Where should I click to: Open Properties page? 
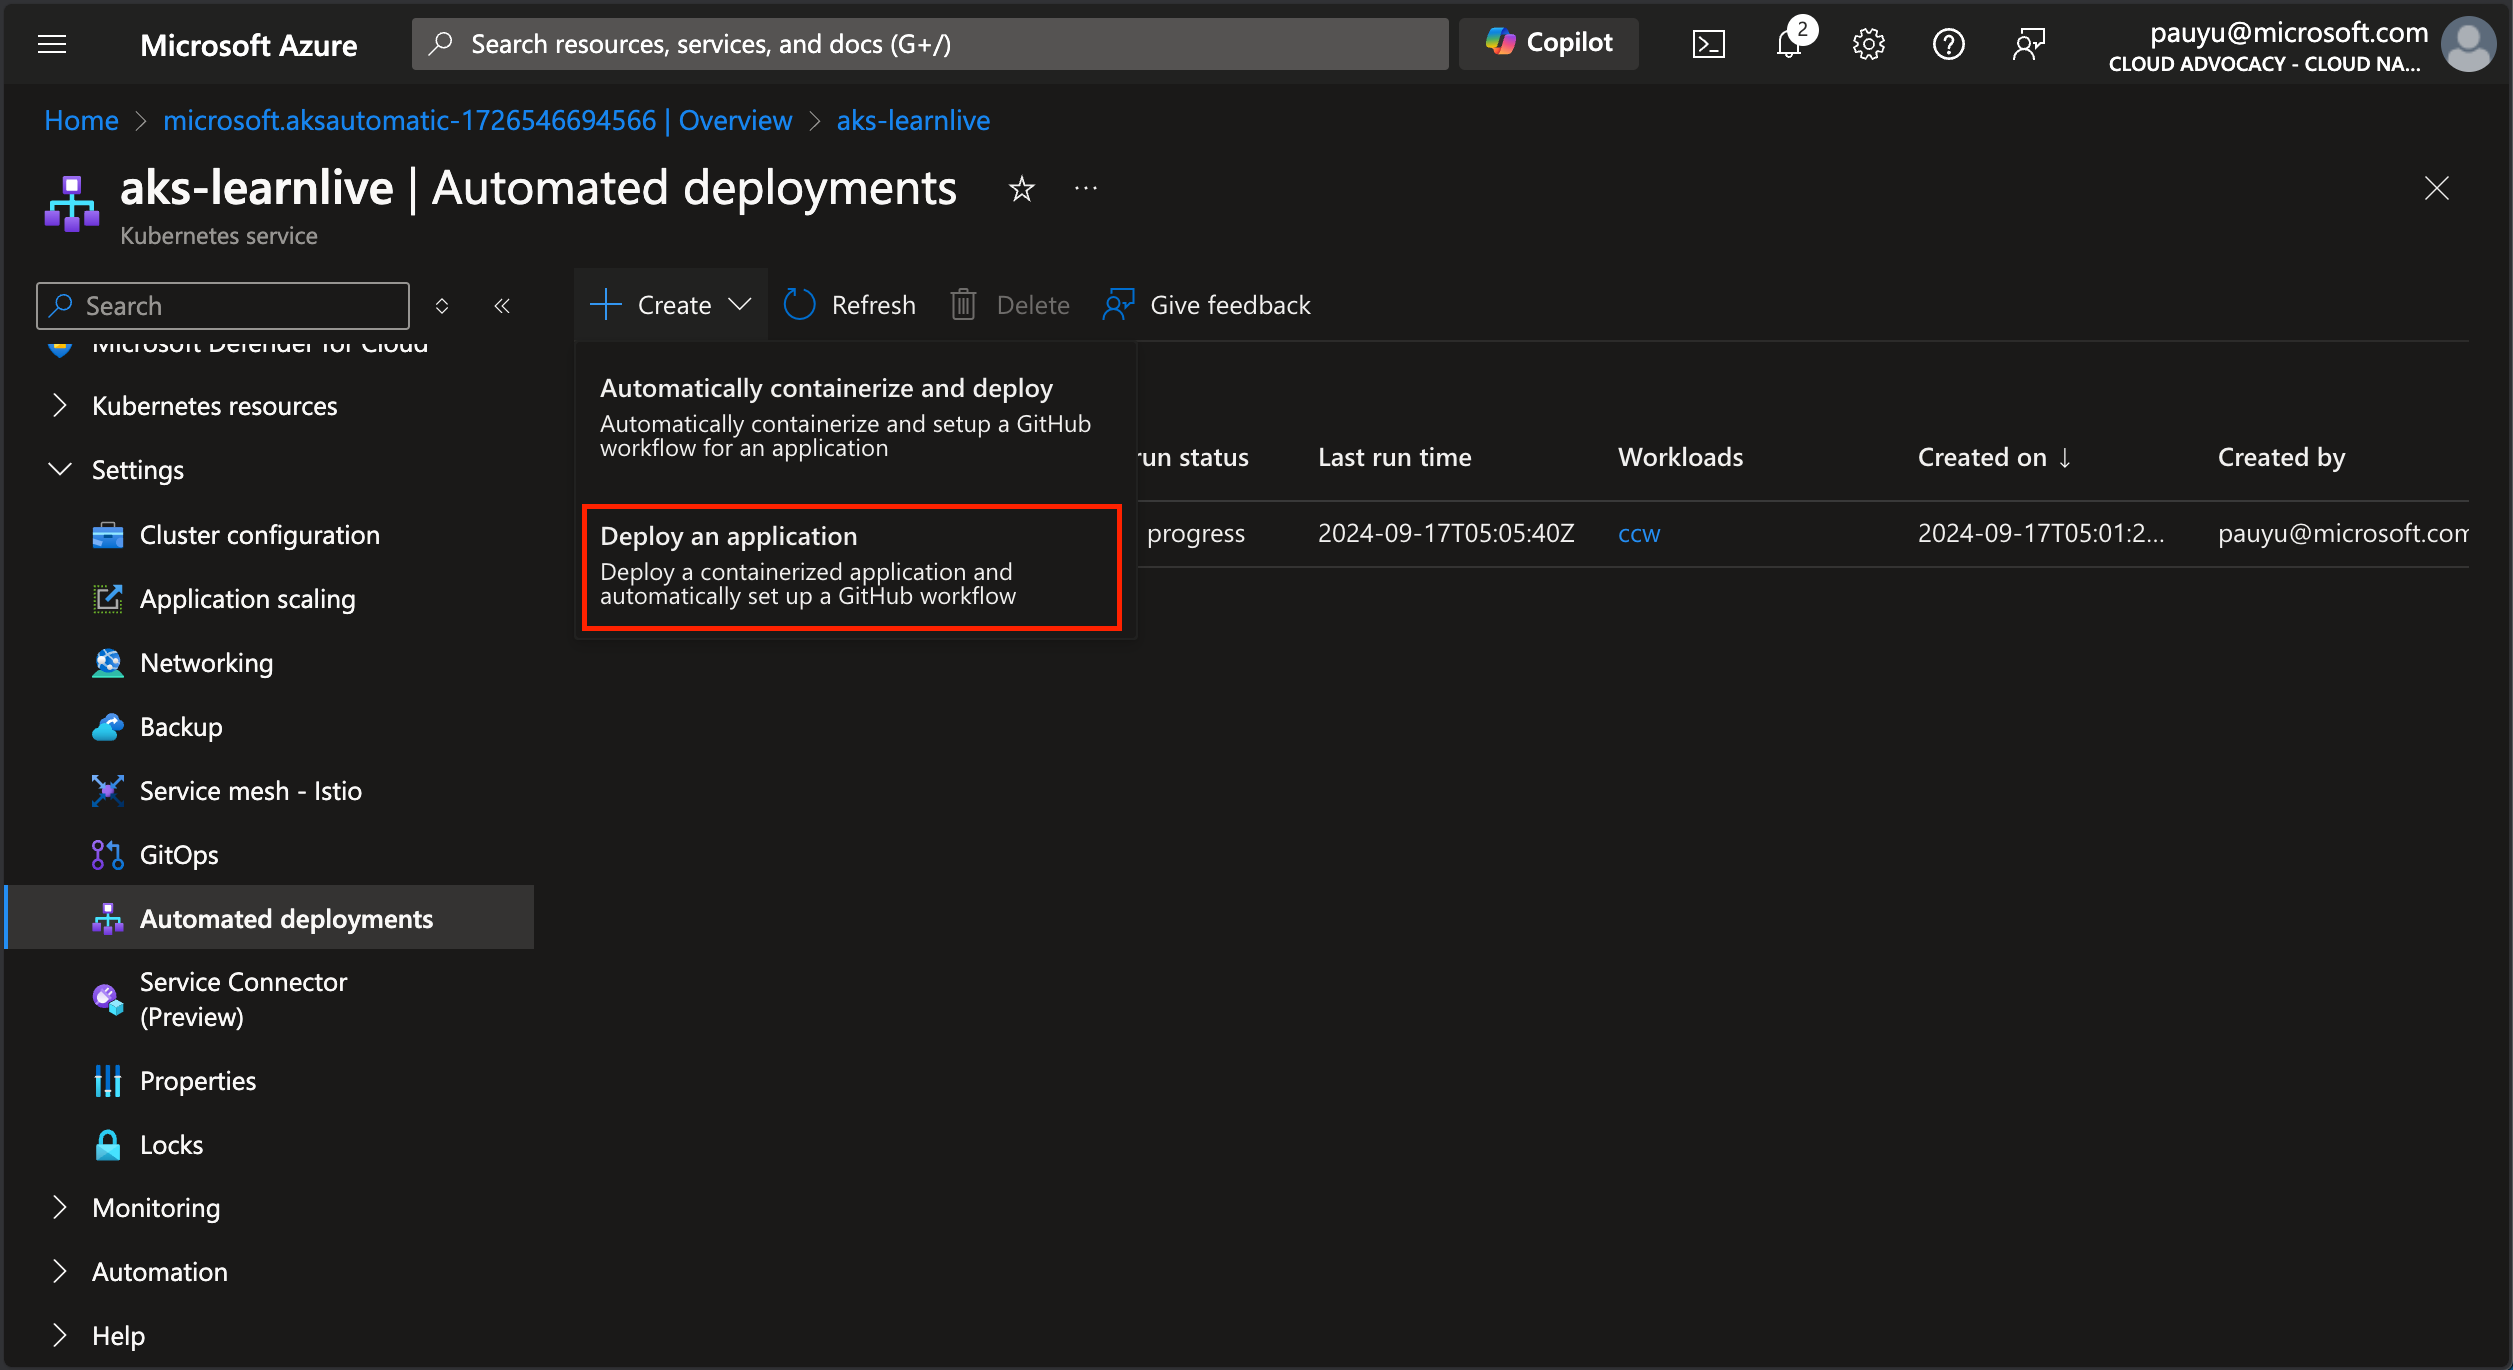[x=197, y=1081]
